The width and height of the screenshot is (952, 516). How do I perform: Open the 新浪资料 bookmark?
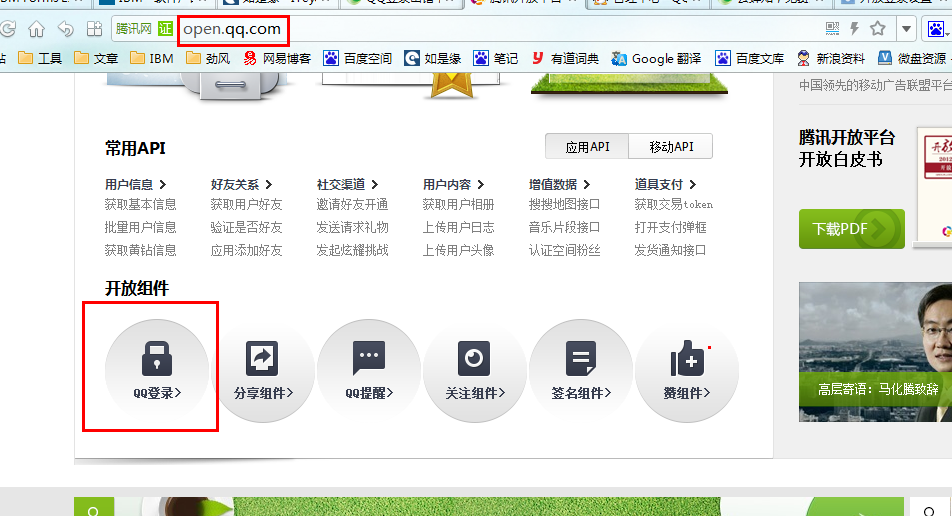pyautogui.click(x=831, y=58)
